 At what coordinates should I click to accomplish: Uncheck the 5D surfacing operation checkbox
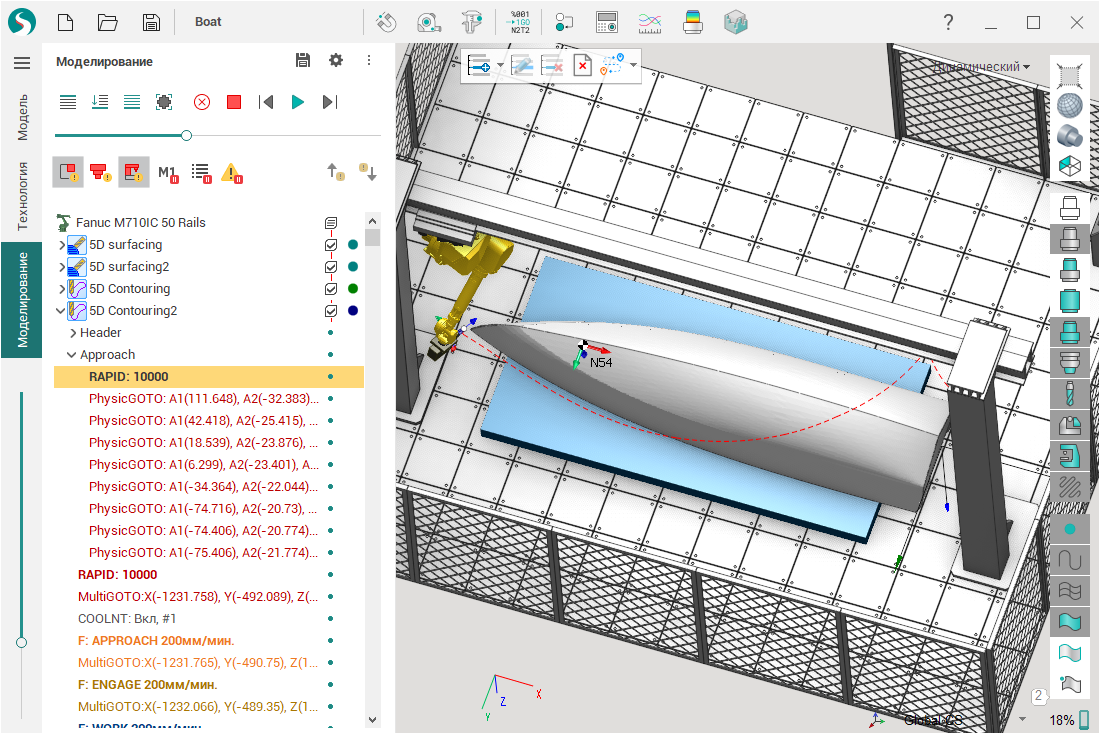click(331, 245)
